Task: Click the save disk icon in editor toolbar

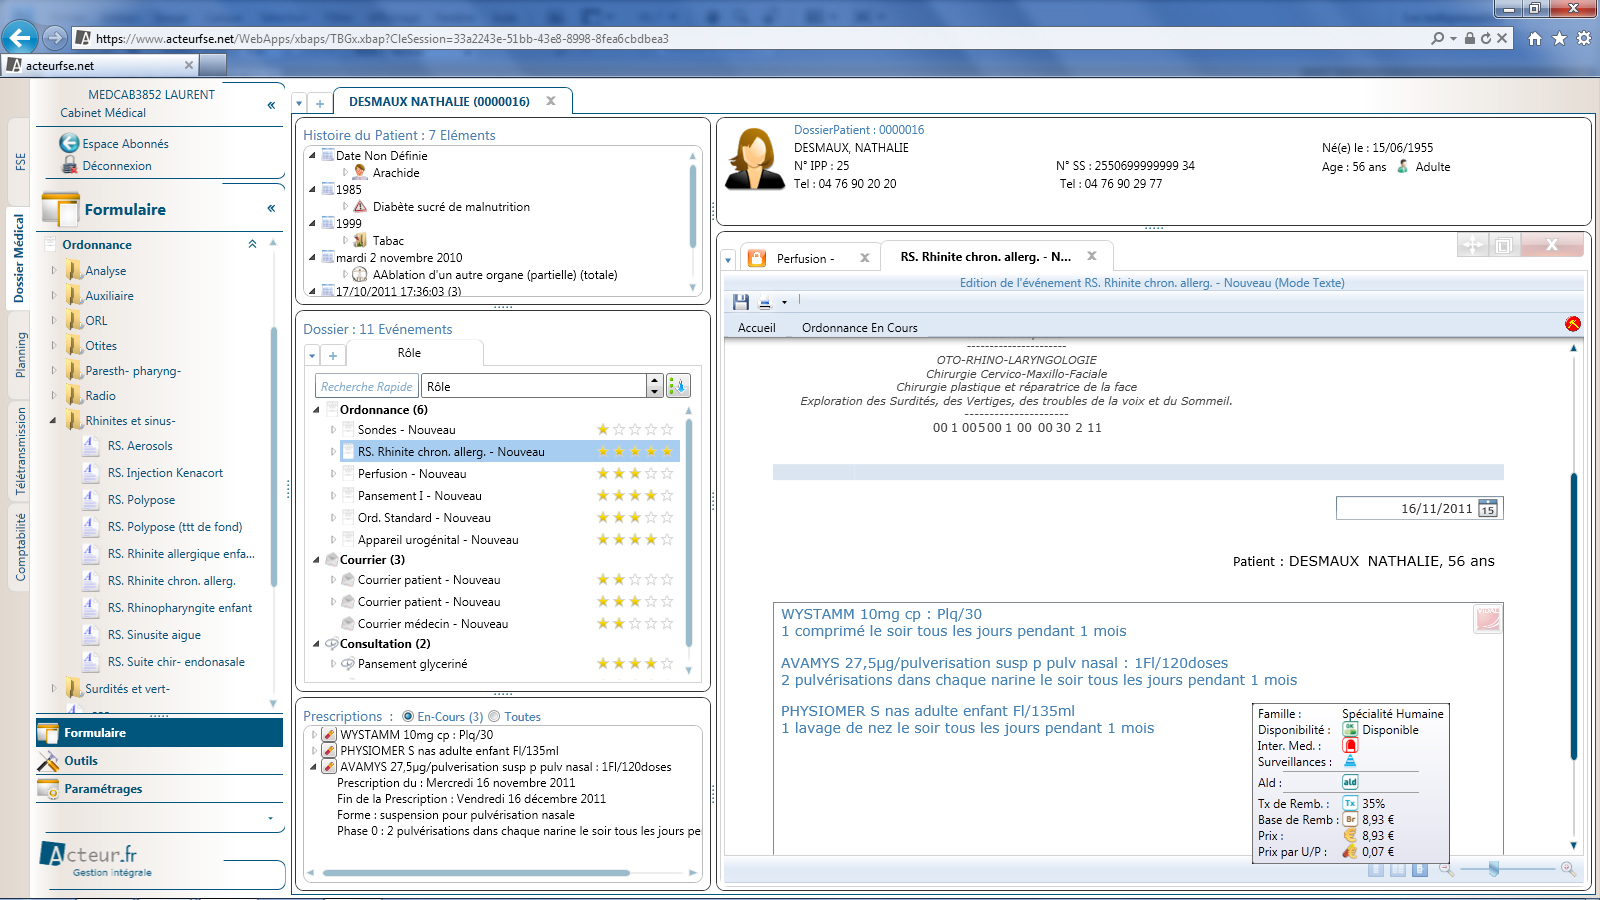Action: coord(740,302)
